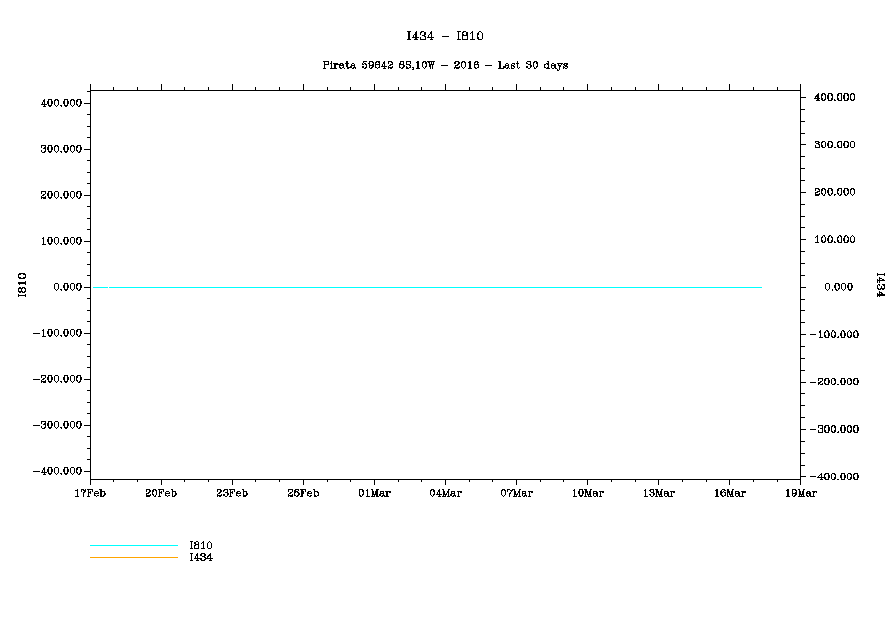Image resolution: width=891 pixels, height=630 pixels.
Task: Select the 01Mar date tick label
Action: pos(374,493)
